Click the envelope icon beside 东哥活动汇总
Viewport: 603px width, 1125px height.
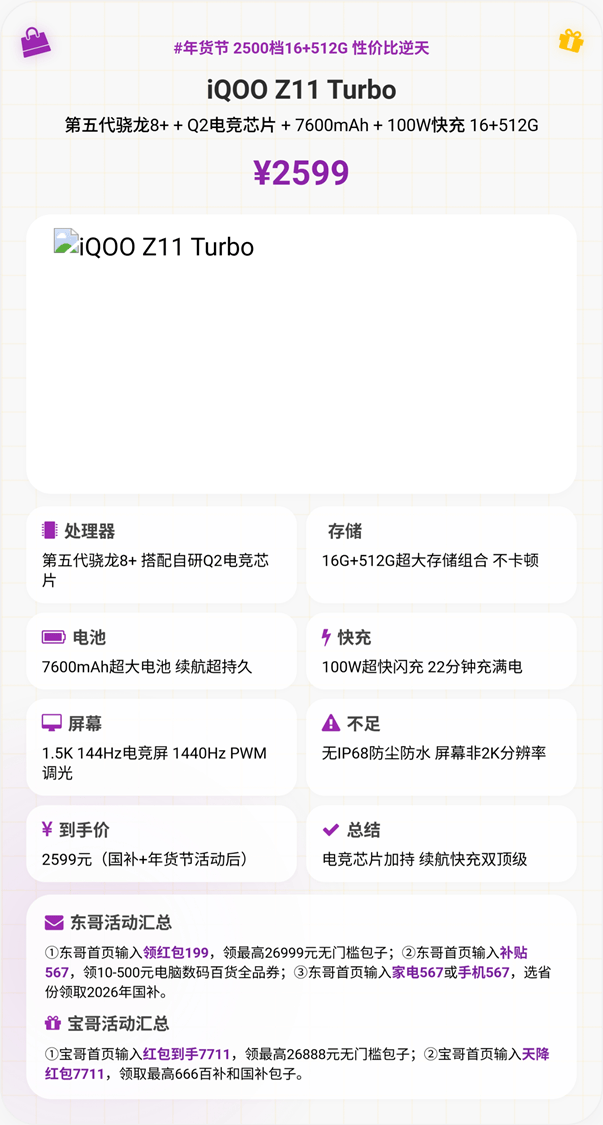point(54,922)
